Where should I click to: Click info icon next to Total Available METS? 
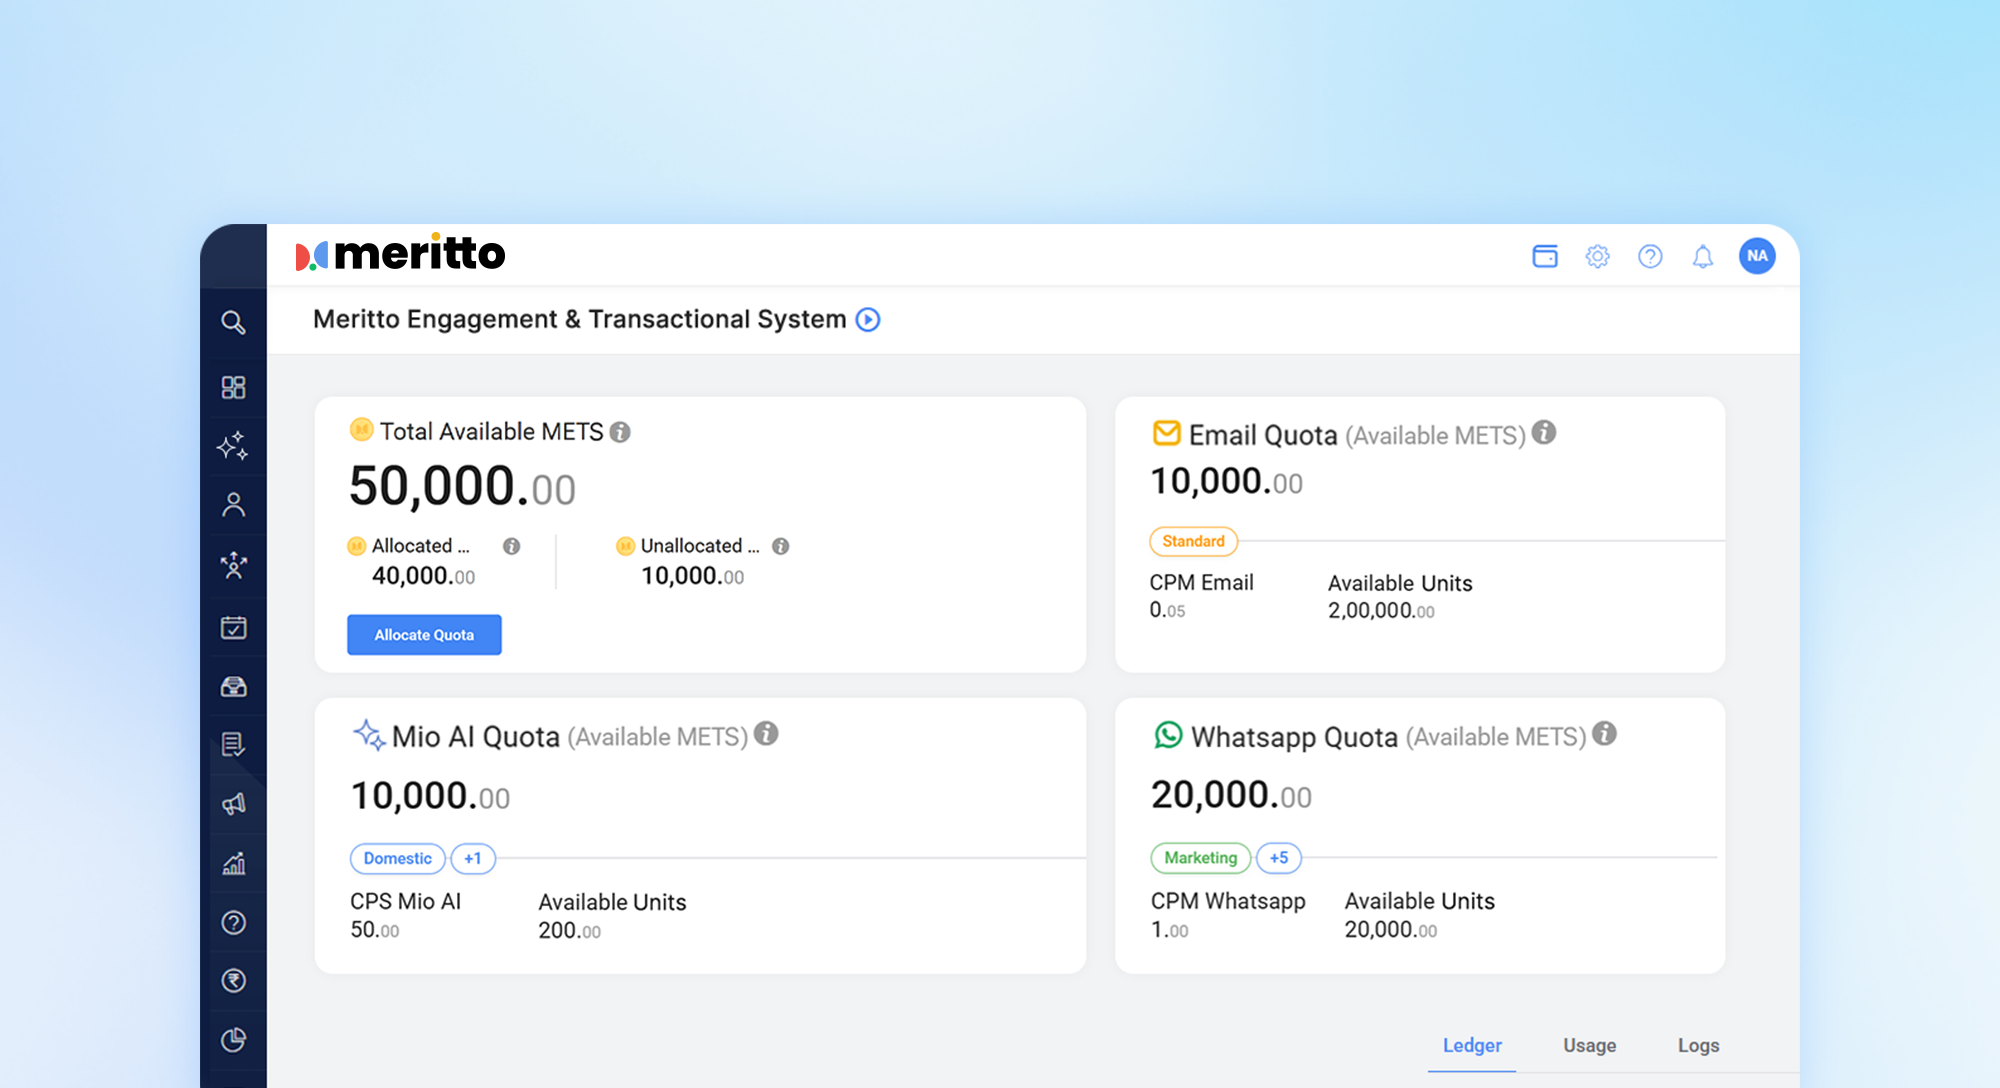click(620, 432)
